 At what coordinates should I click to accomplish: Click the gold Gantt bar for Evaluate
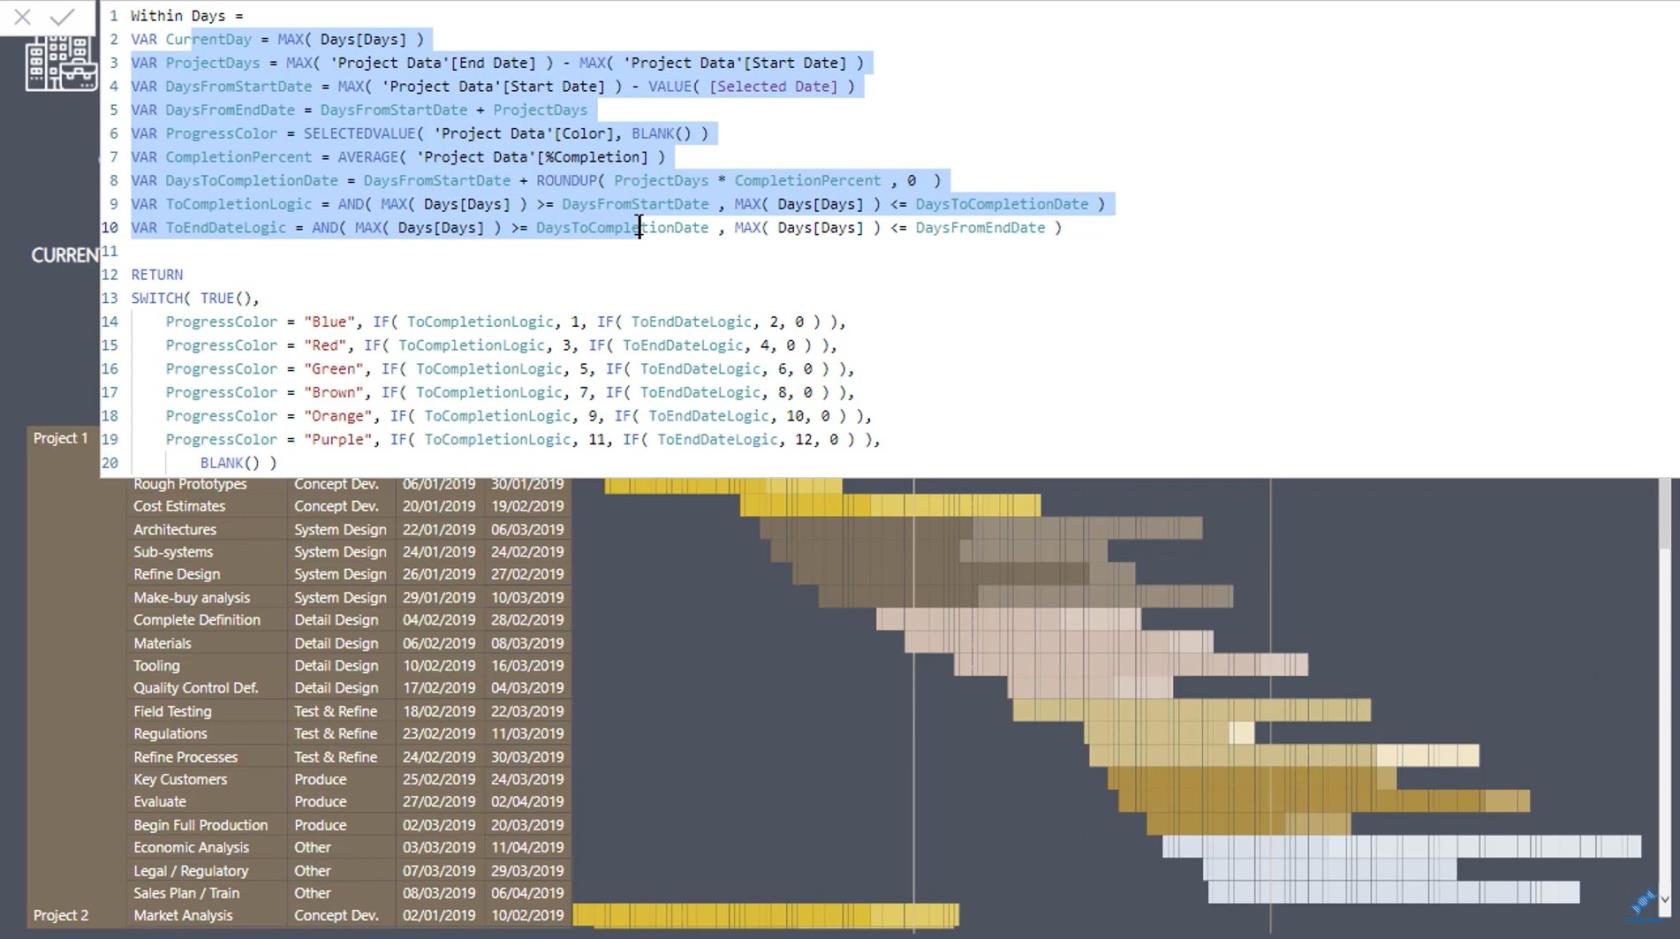pyautogui.click(x=1324, y=801)
